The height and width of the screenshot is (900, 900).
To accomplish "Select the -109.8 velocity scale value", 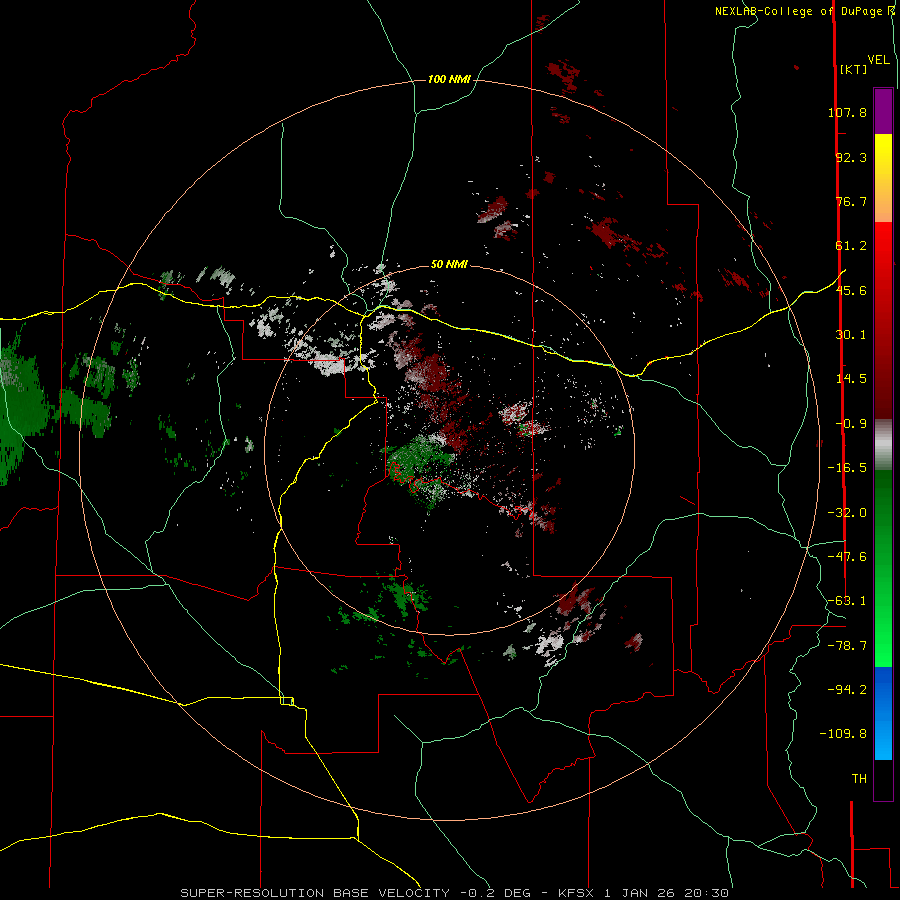I will point(844,734).
